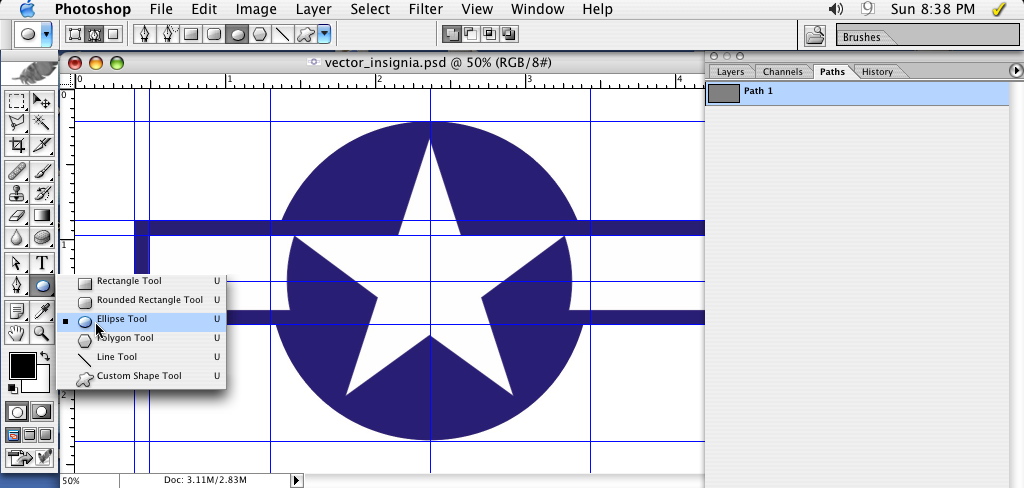Select the Sponge tool
The height and width of the screenshot is (488, 1024).
tap(42, 237)
